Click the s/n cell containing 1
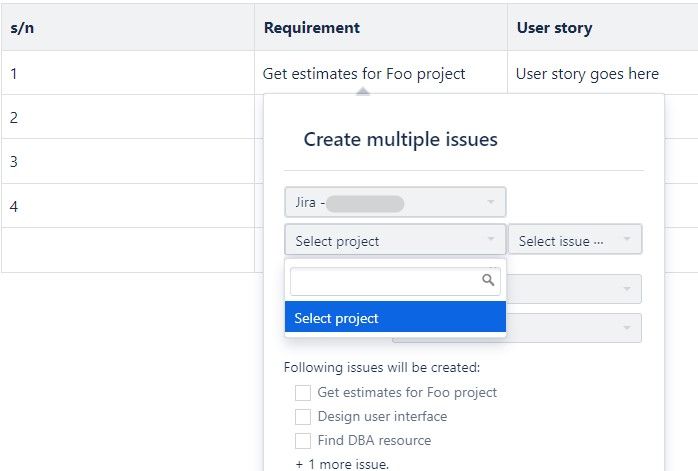The width and height of the screenshot is (698, 471). pyautogui.click(x=128, y=73)
